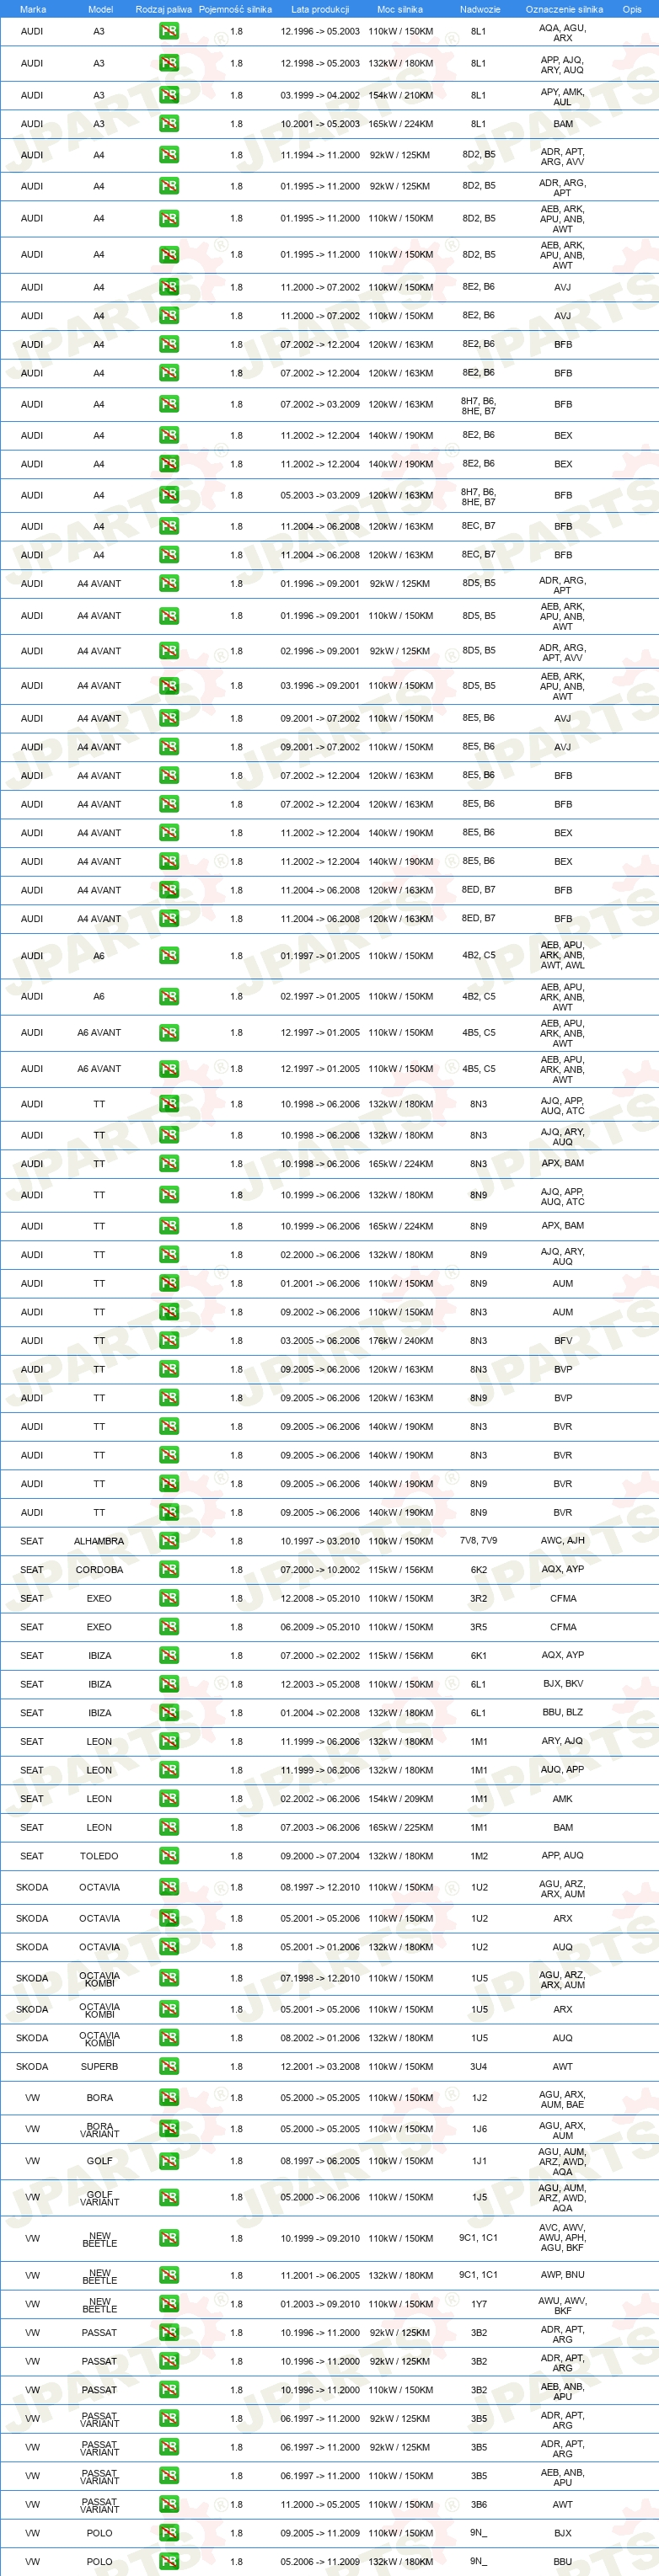Click fuel icon in Skoda Superb row

[x=169, y=2066]
